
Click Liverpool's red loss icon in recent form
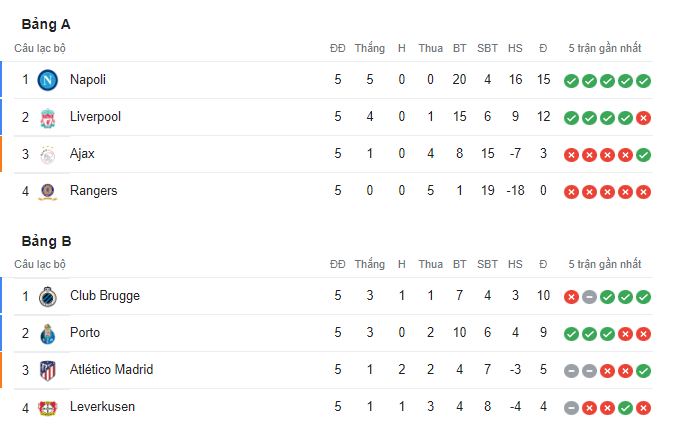point(643,118)
